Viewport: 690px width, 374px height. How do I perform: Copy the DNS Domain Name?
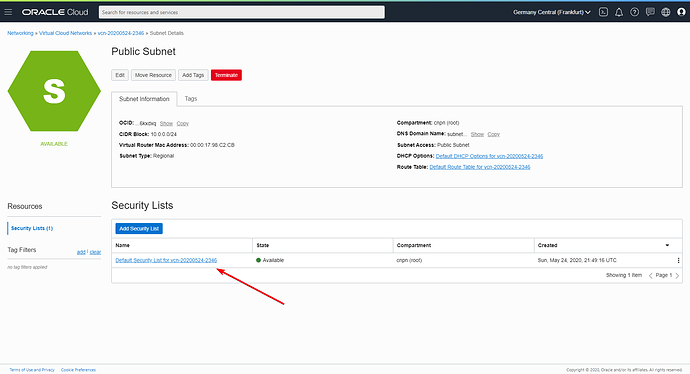(494, 134)
